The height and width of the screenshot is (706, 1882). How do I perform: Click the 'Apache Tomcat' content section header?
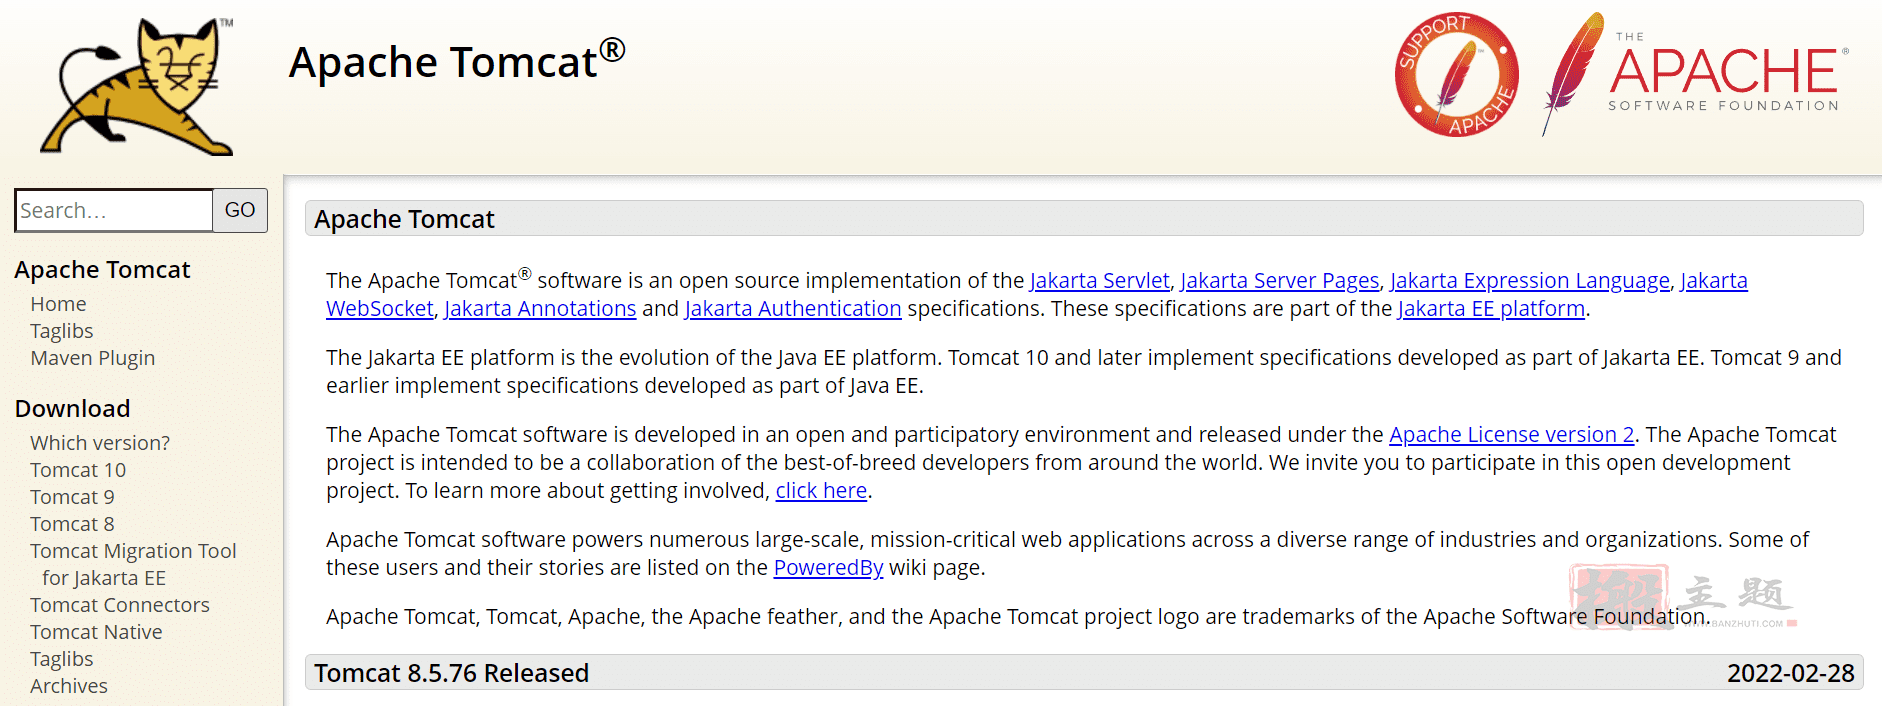tap(1084, 219)
